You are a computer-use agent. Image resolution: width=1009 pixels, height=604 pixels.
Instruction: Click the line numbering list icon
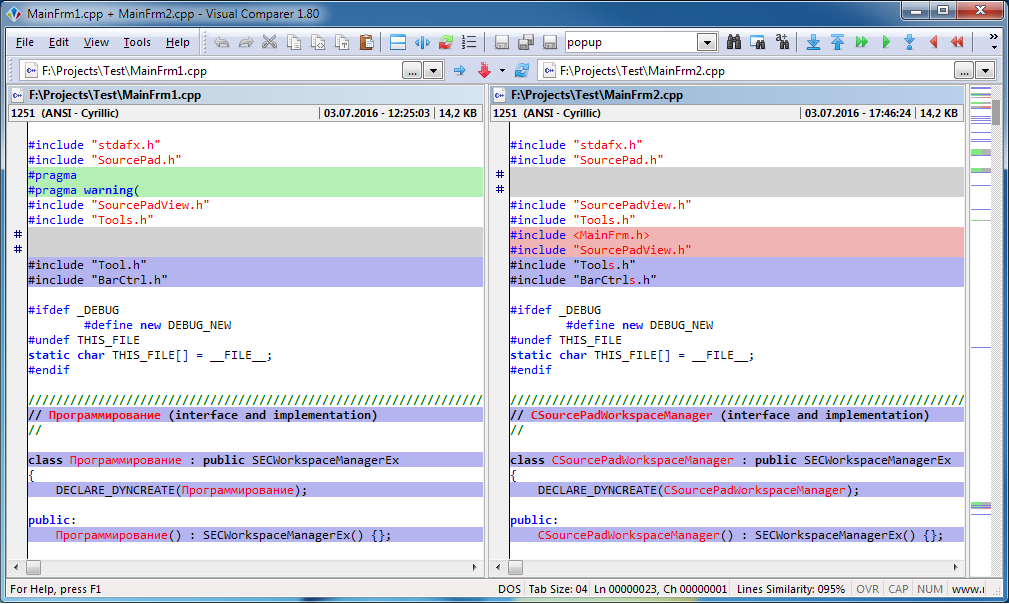point(470,43)
